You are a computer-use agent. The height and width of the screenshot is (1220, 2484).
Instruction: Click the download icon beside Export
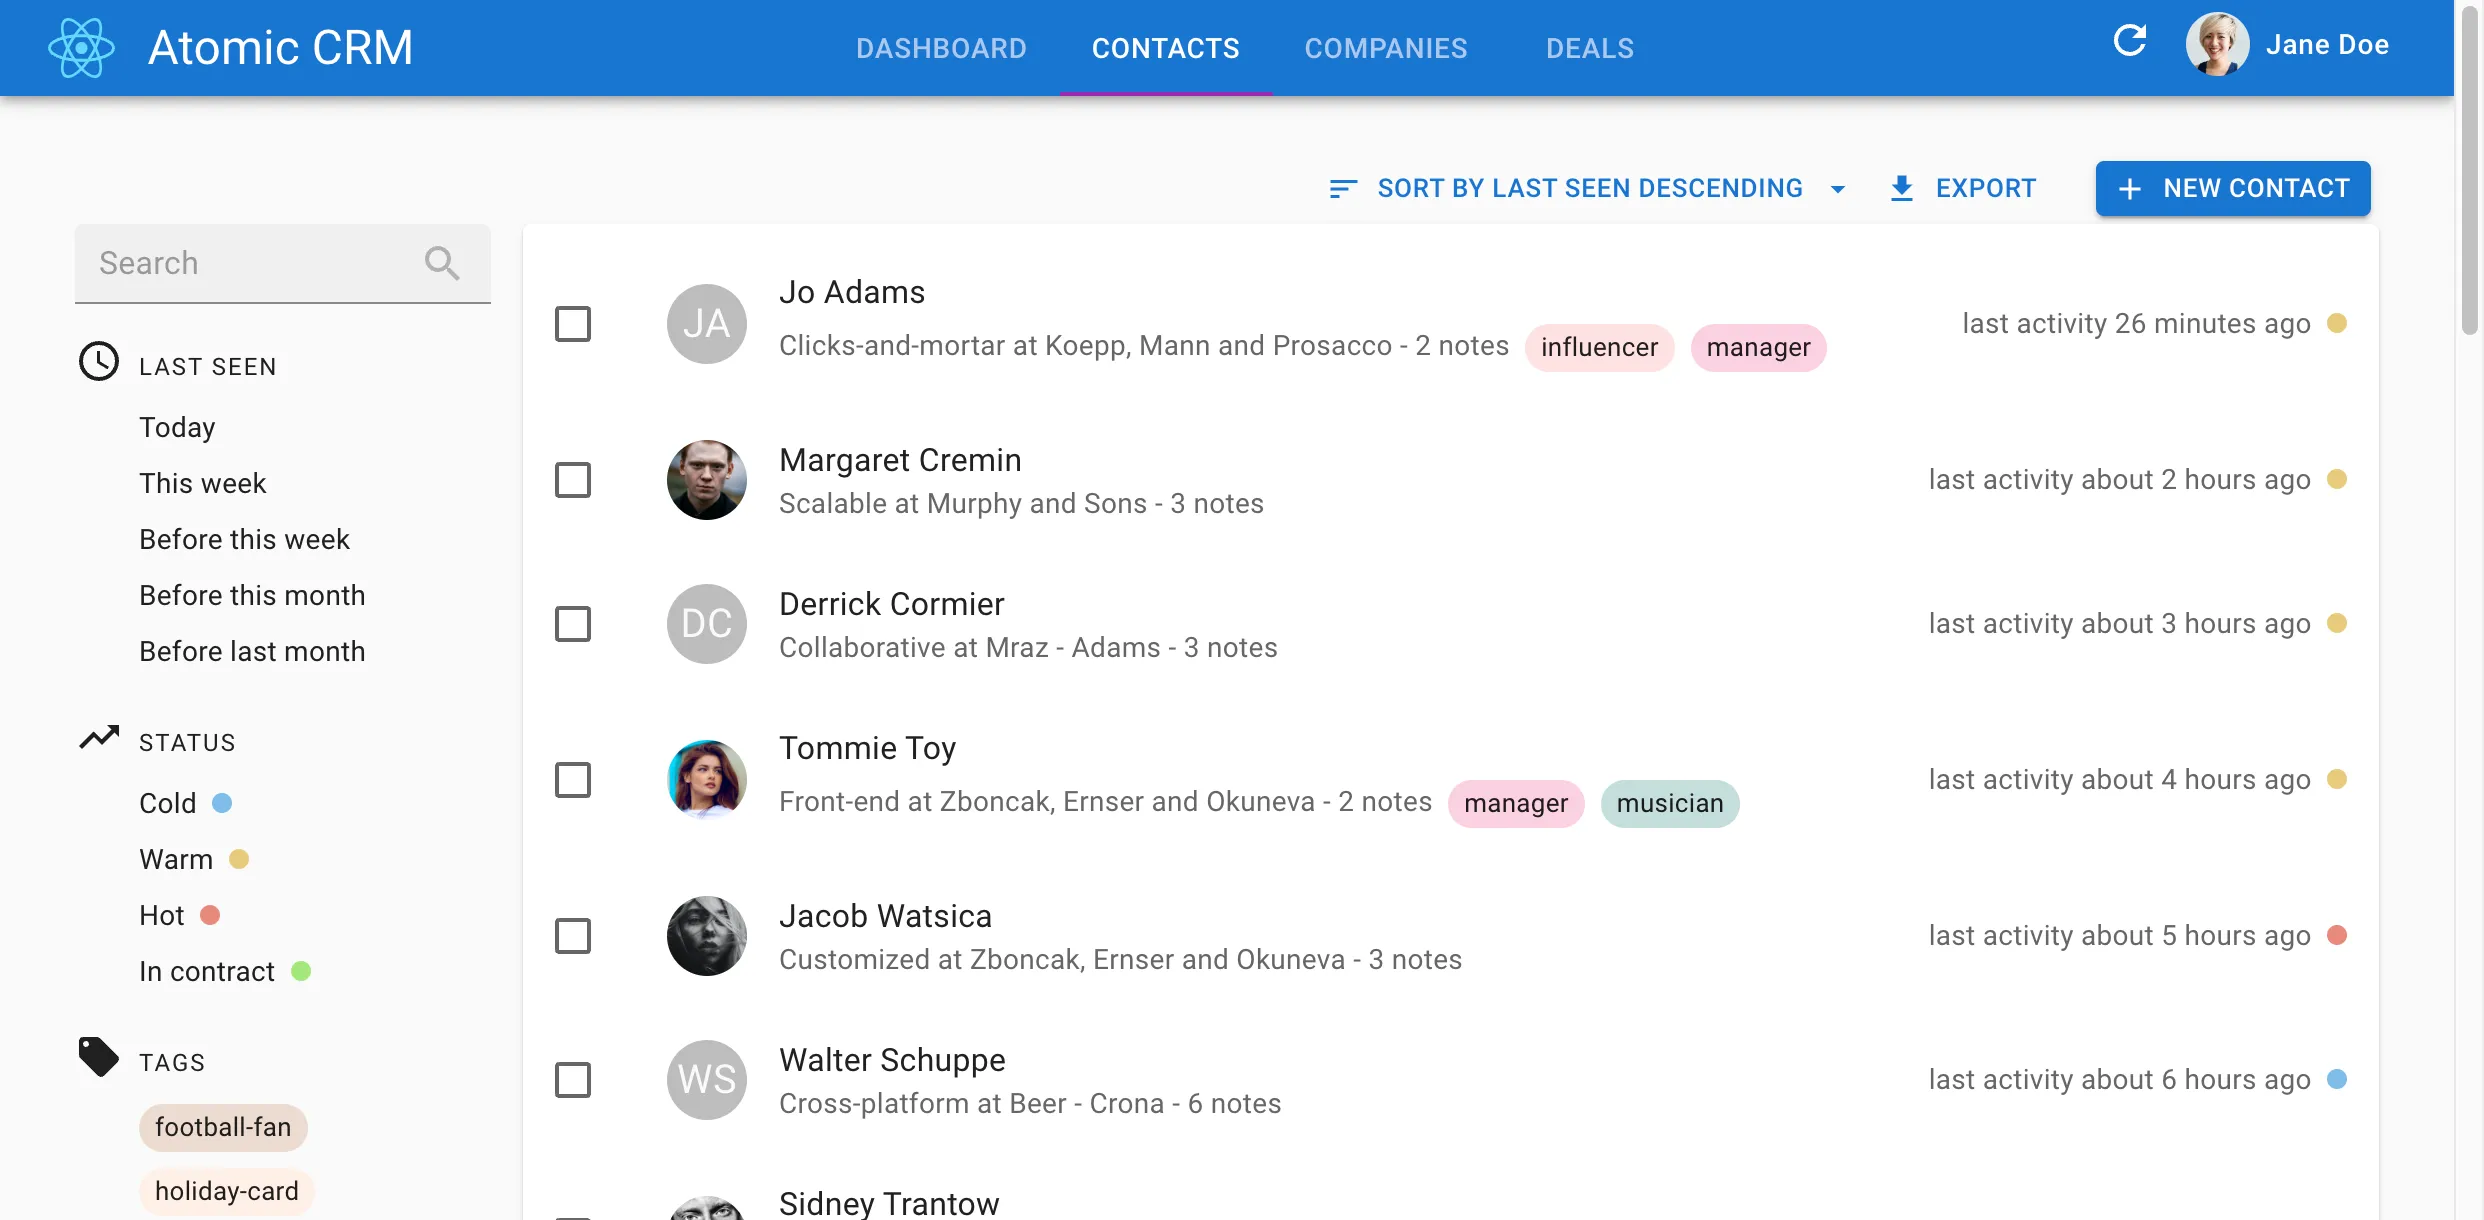coord(1899,188)
